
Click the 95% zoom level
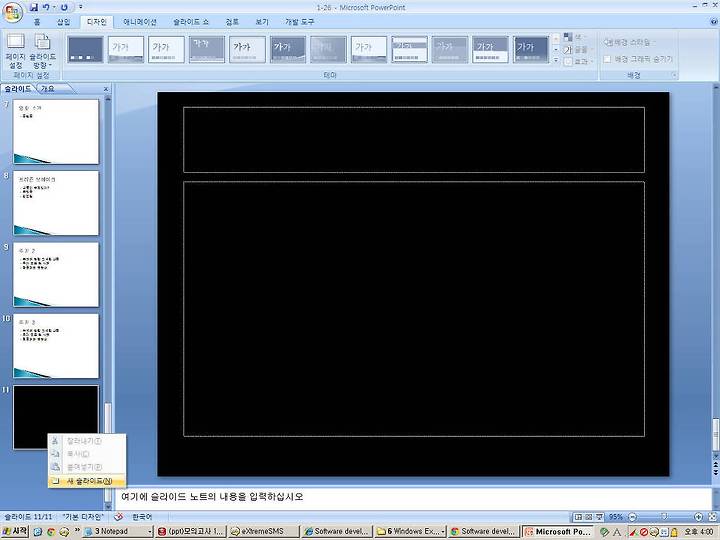click(x=616, y=517)
